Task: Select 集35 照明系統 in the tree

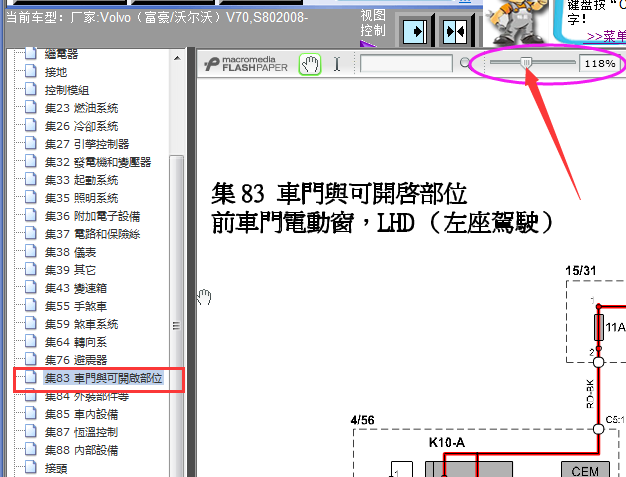Action: pyautogui.click(x=81, y=198)
